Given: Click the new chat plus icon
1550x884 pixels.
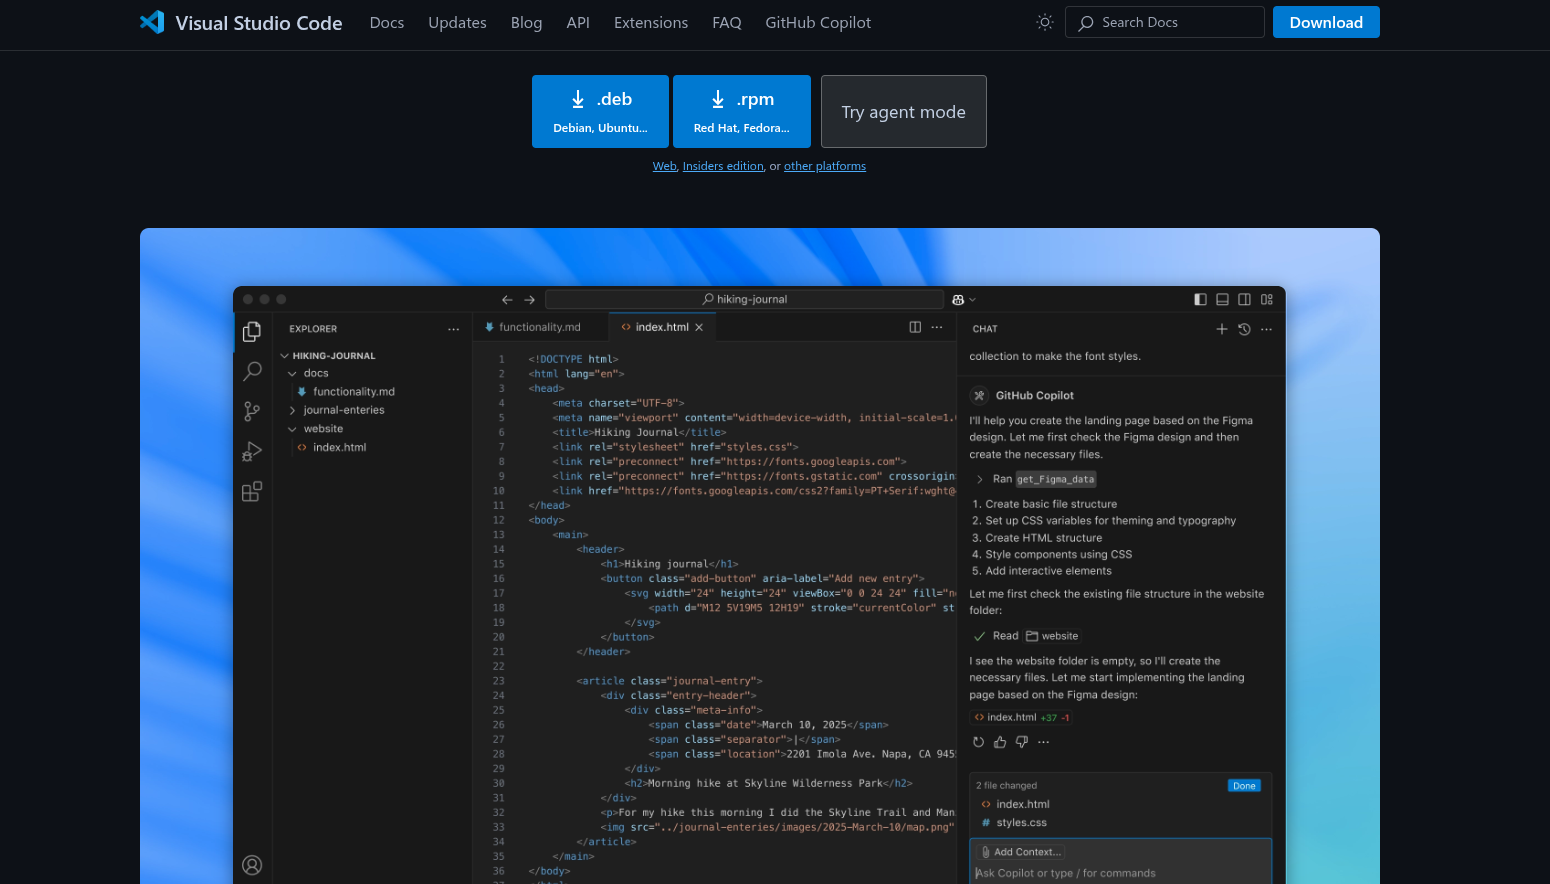Looking at the screenshot, I should (x=1221, y=329).
